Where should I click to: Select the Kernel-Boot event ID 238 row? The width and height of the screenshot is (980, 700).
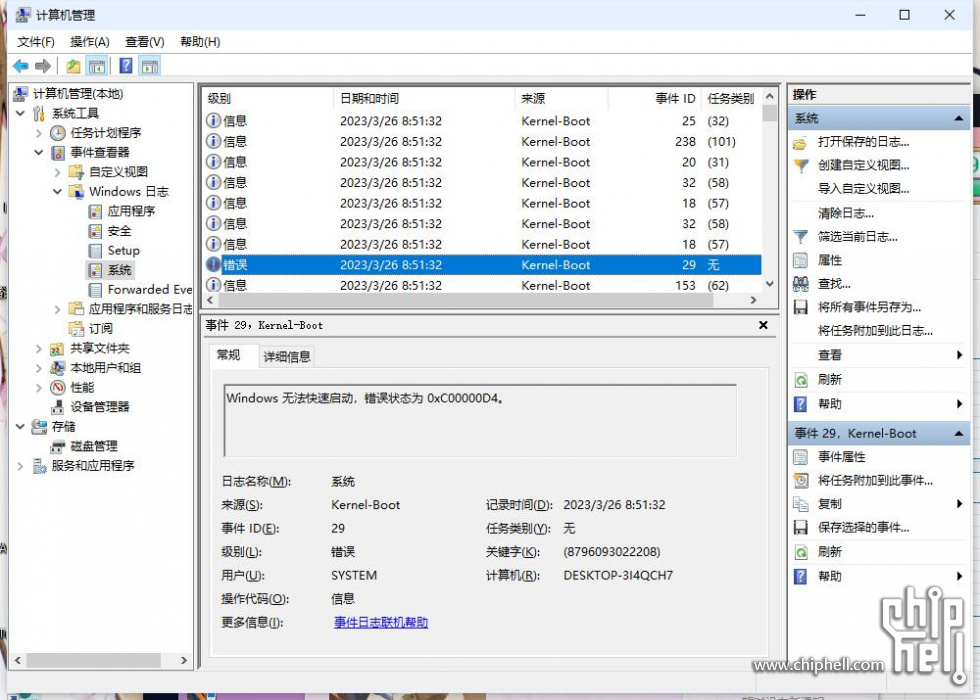pos(481,141)
